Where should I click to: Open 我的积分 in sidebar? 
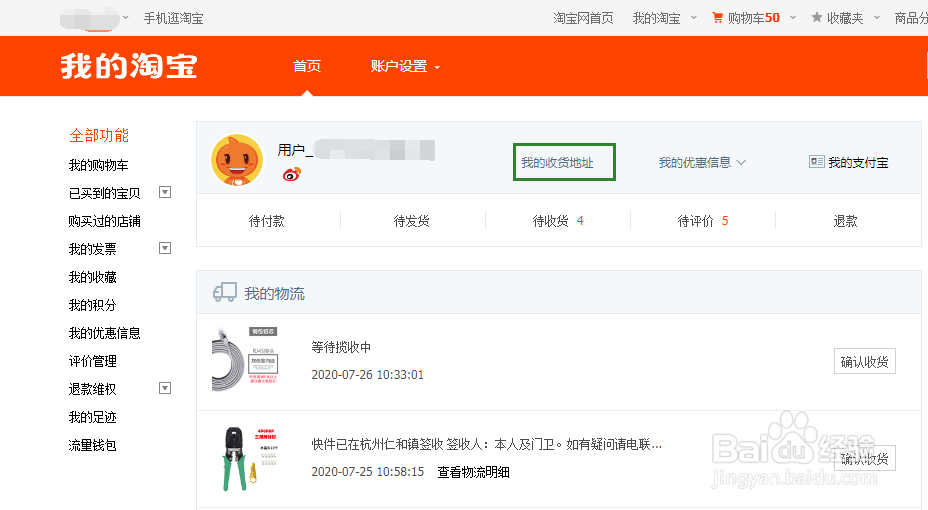click(92, 305)
